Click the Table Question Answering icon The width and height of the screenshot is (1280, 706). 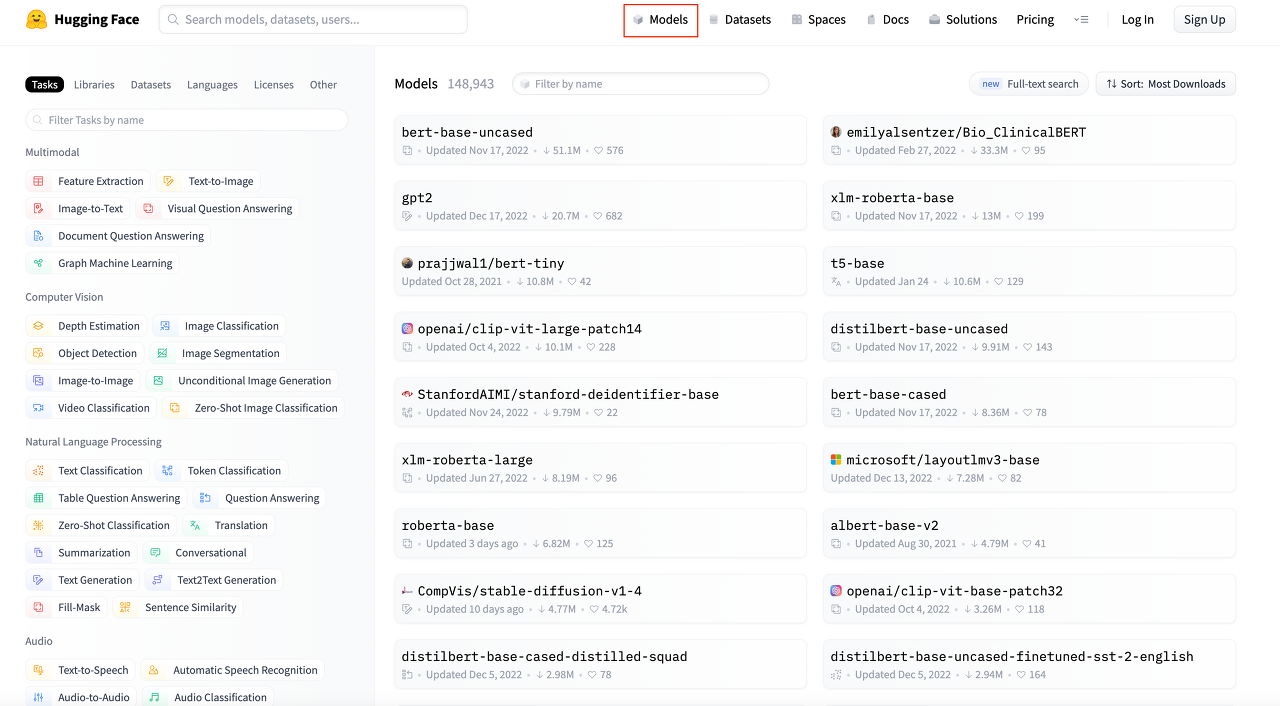38,498
